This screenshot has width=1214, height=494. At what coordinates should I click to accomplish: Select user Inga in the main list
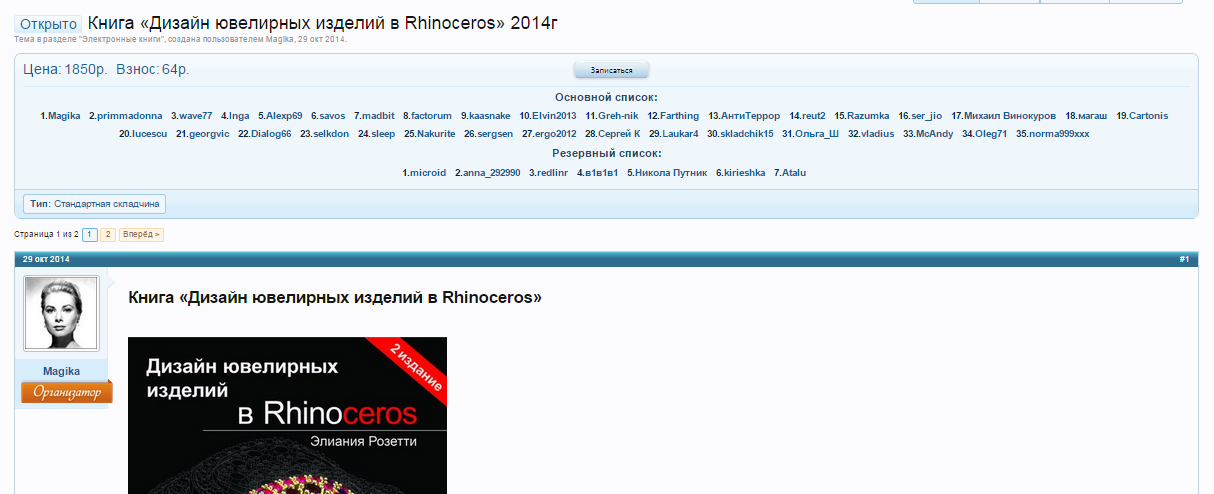[239, 116]
